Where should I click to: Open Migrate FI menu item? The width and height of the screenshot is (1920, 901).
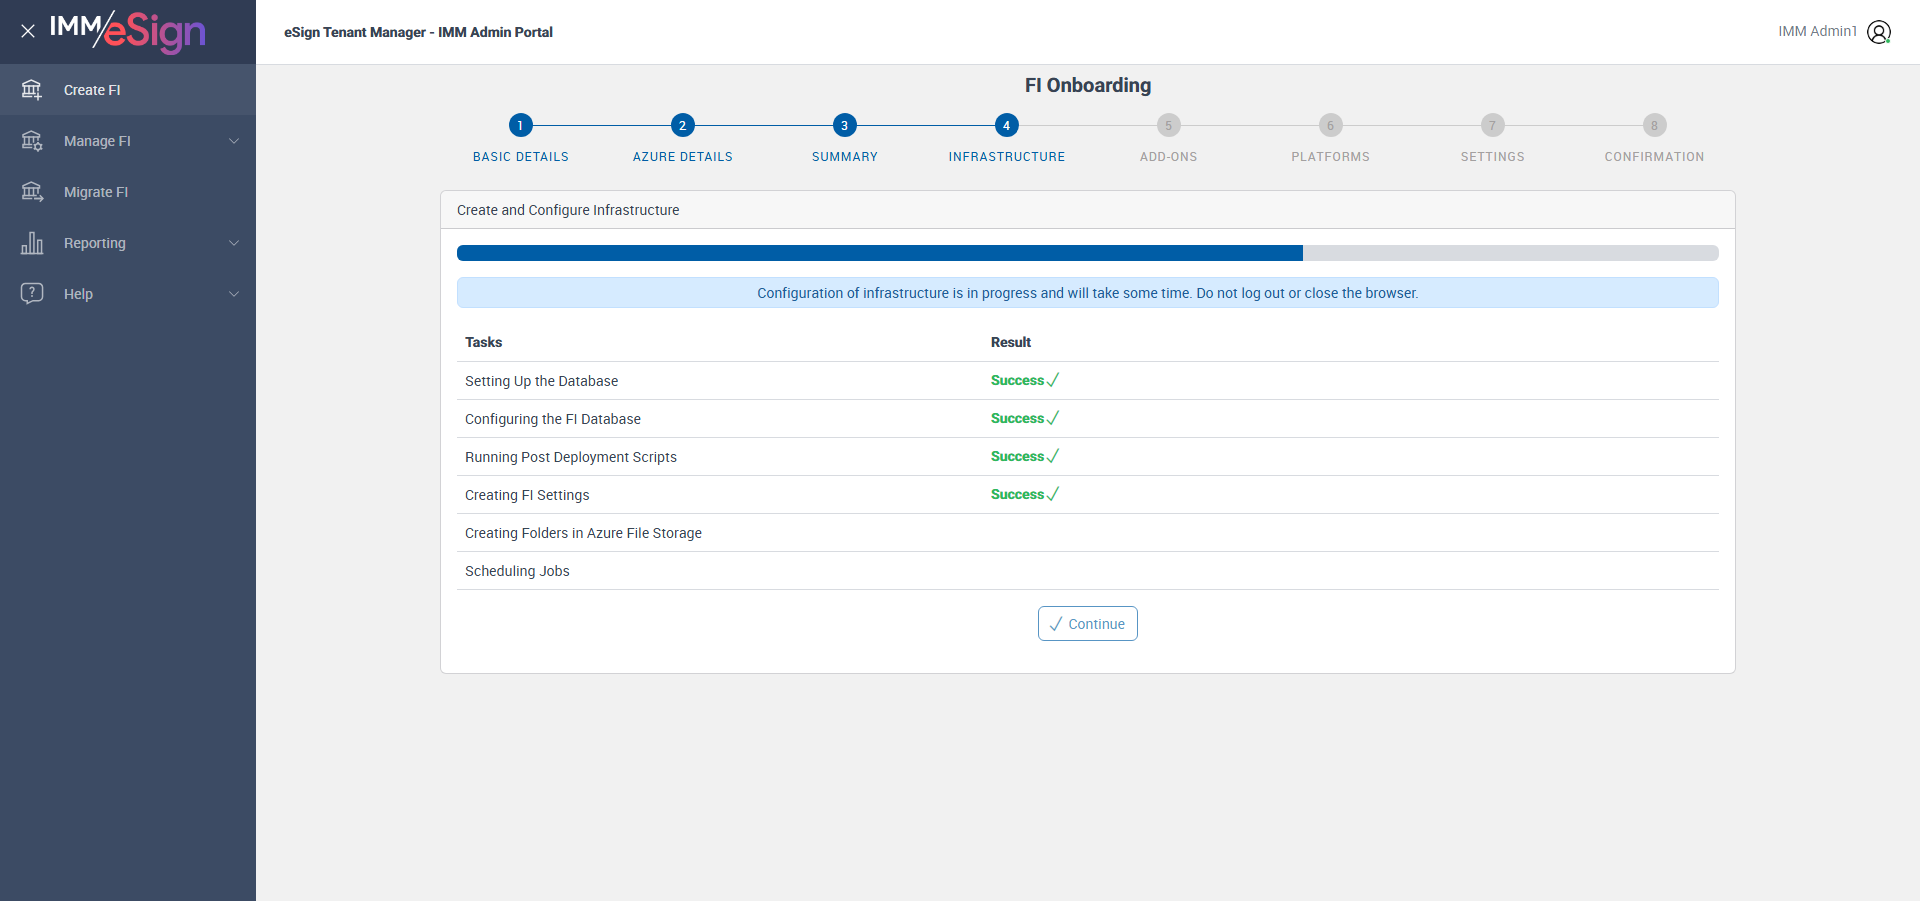point(128,192)
